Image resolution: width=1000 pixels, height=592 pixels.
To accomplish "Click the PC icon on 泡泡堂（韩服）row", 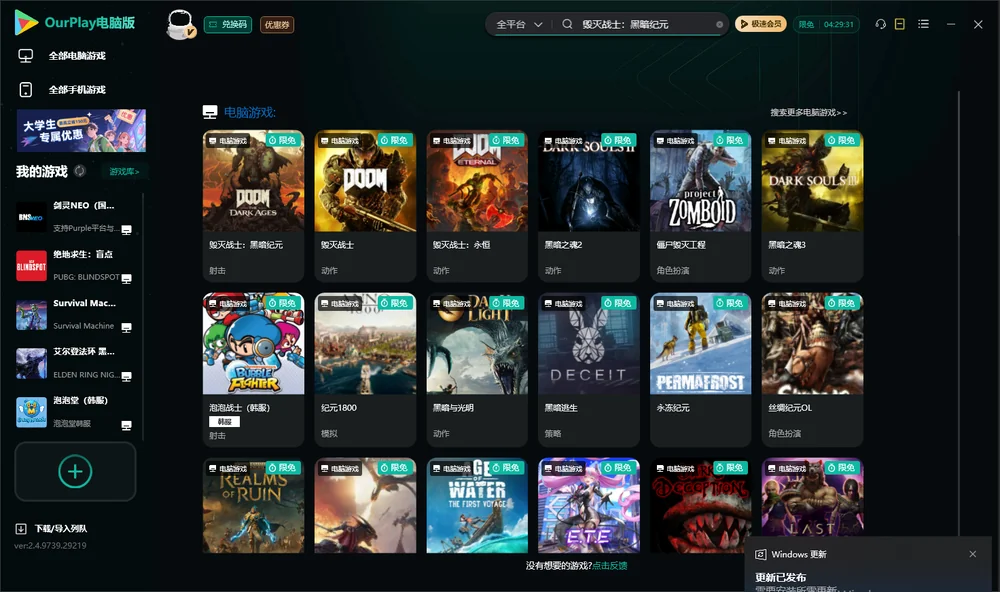I will pos(126,426).
